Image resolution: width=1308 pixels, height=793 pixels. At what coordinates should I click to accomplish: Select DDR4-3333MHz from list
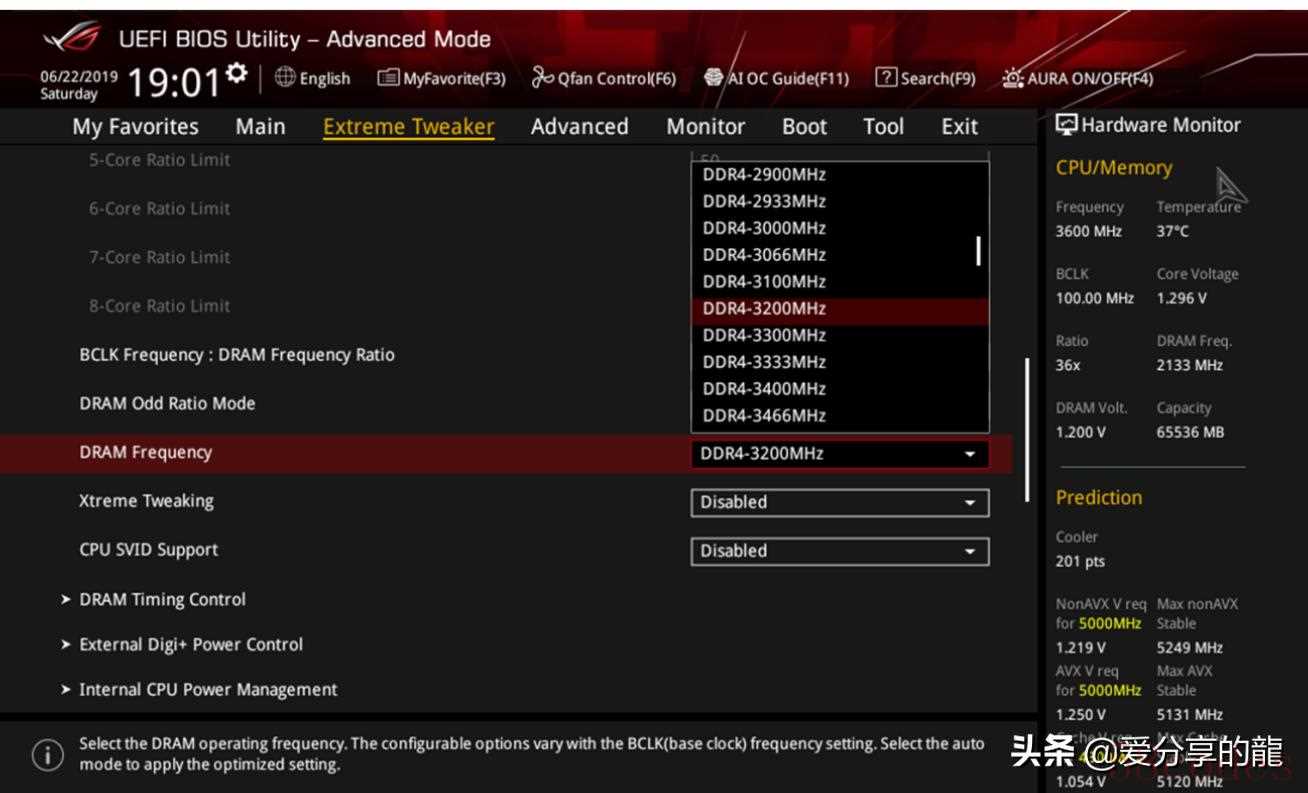tap(840, 362)
